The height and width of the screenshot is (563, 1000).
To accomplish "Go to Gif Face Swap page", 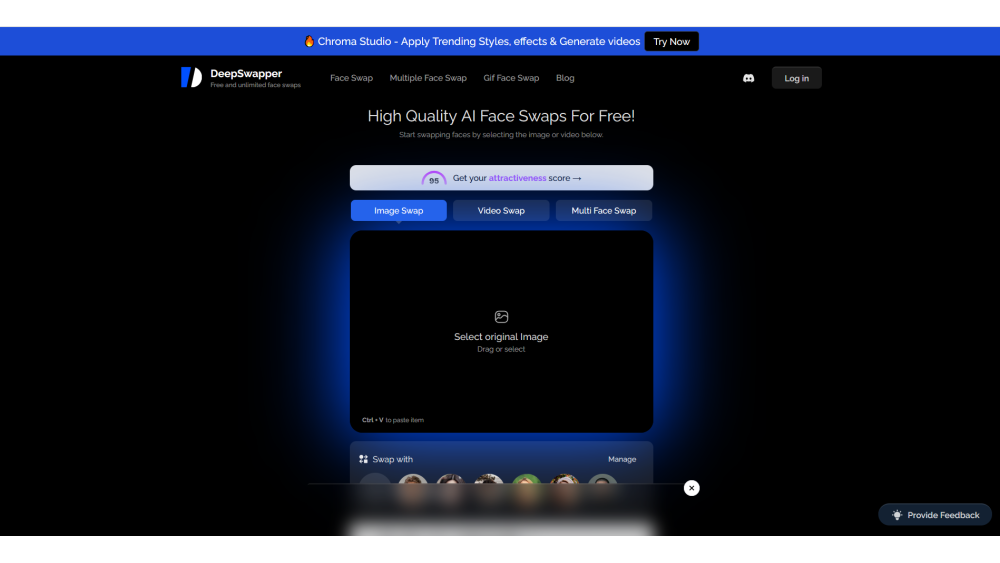I will [511, 78].
